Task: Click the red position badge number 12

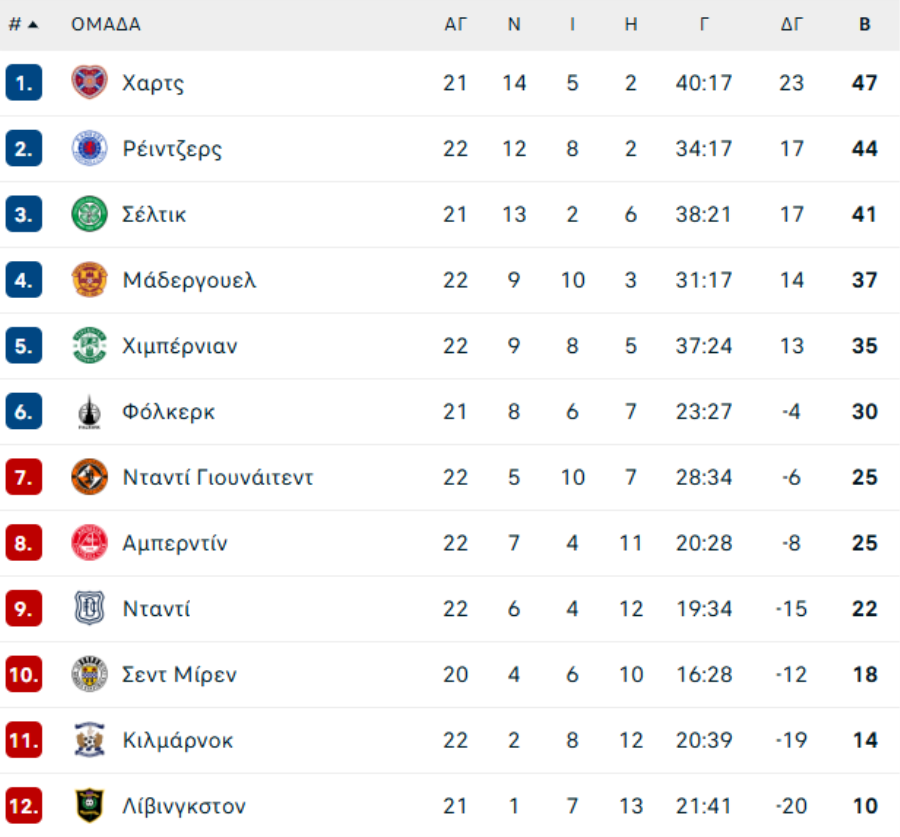Action: [x=23, y=806]
